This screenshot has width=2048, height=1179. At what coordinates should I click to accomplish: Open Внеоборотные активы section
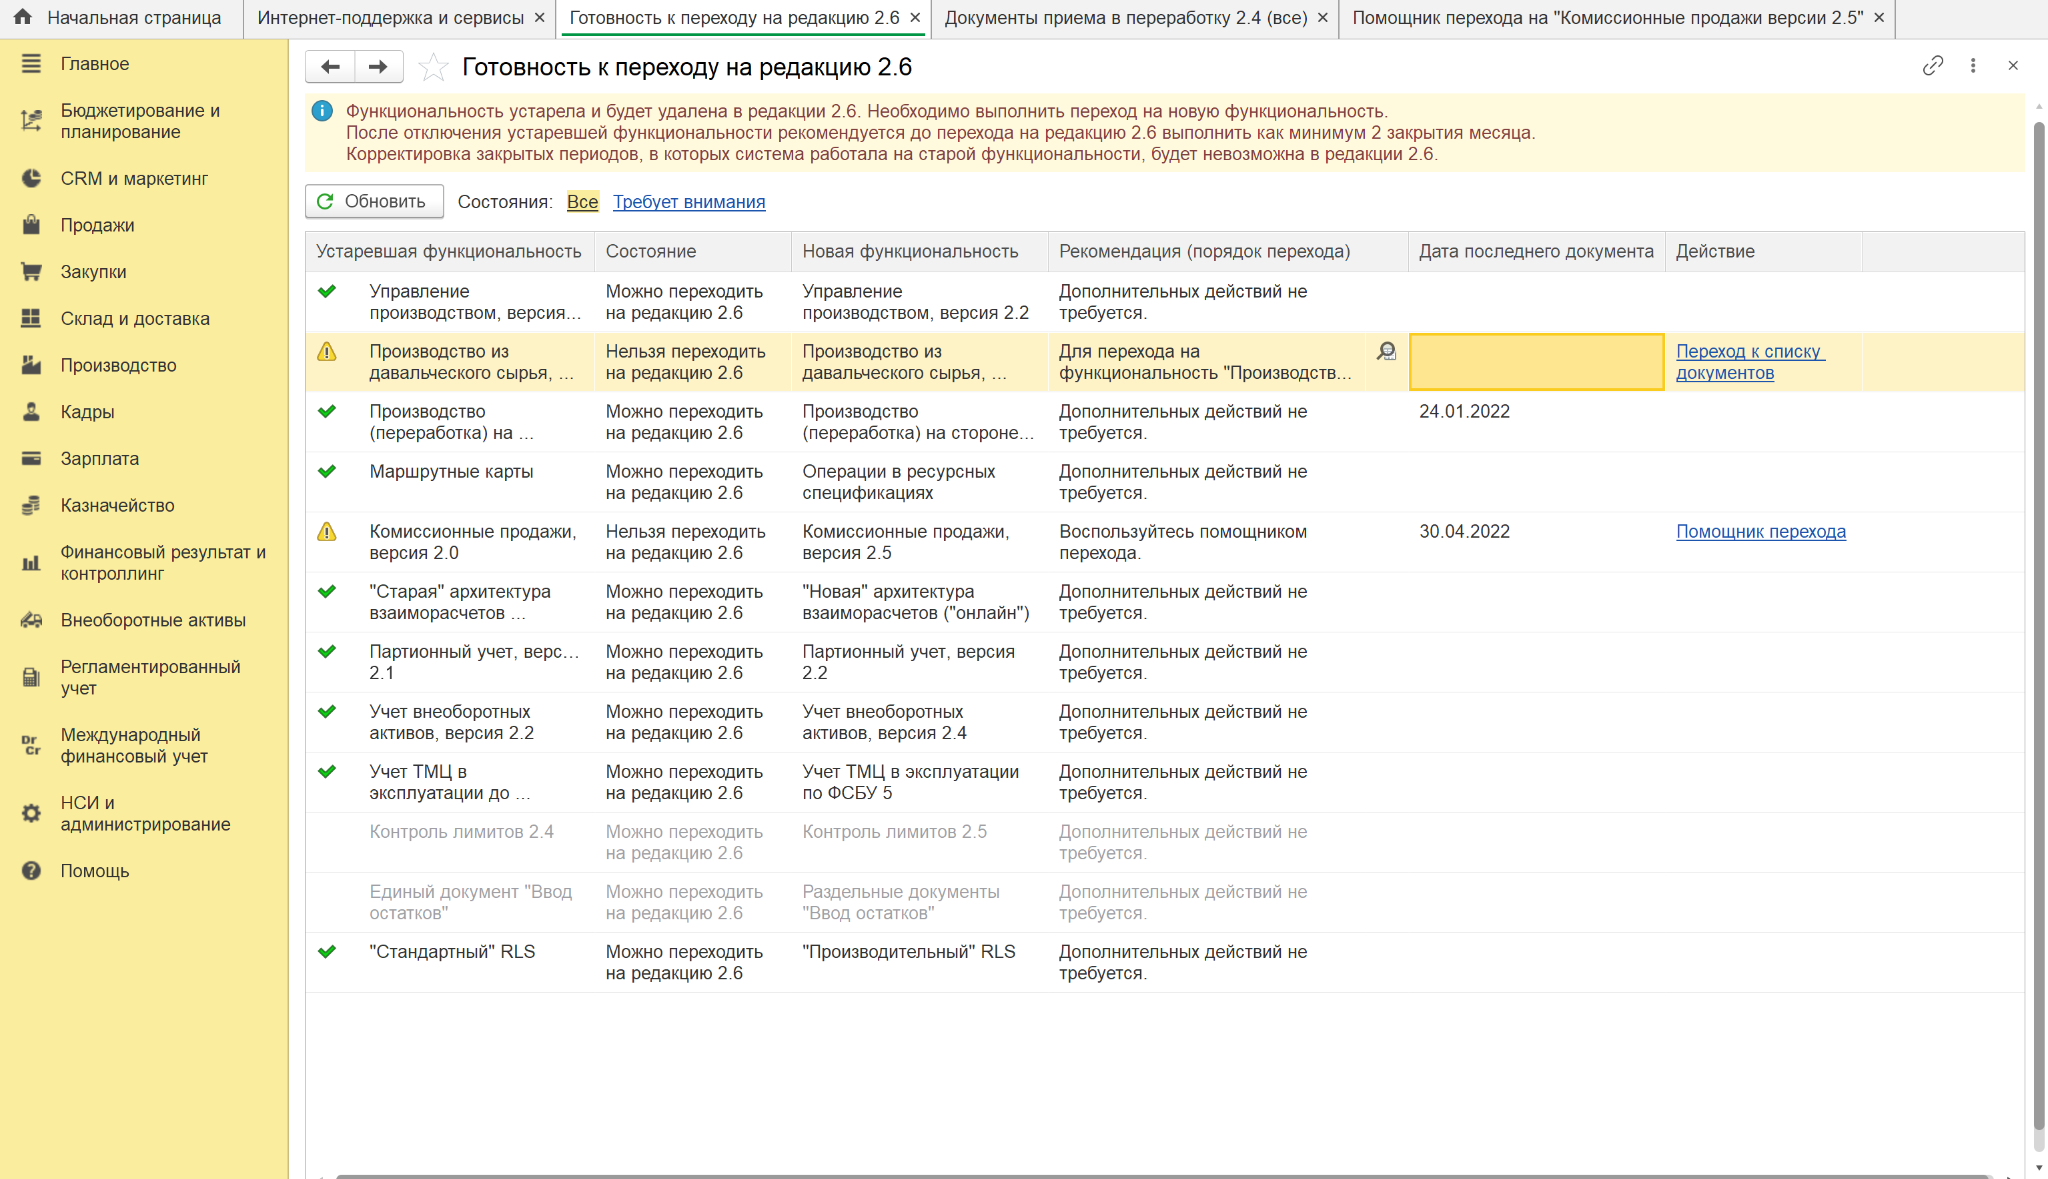144,620
